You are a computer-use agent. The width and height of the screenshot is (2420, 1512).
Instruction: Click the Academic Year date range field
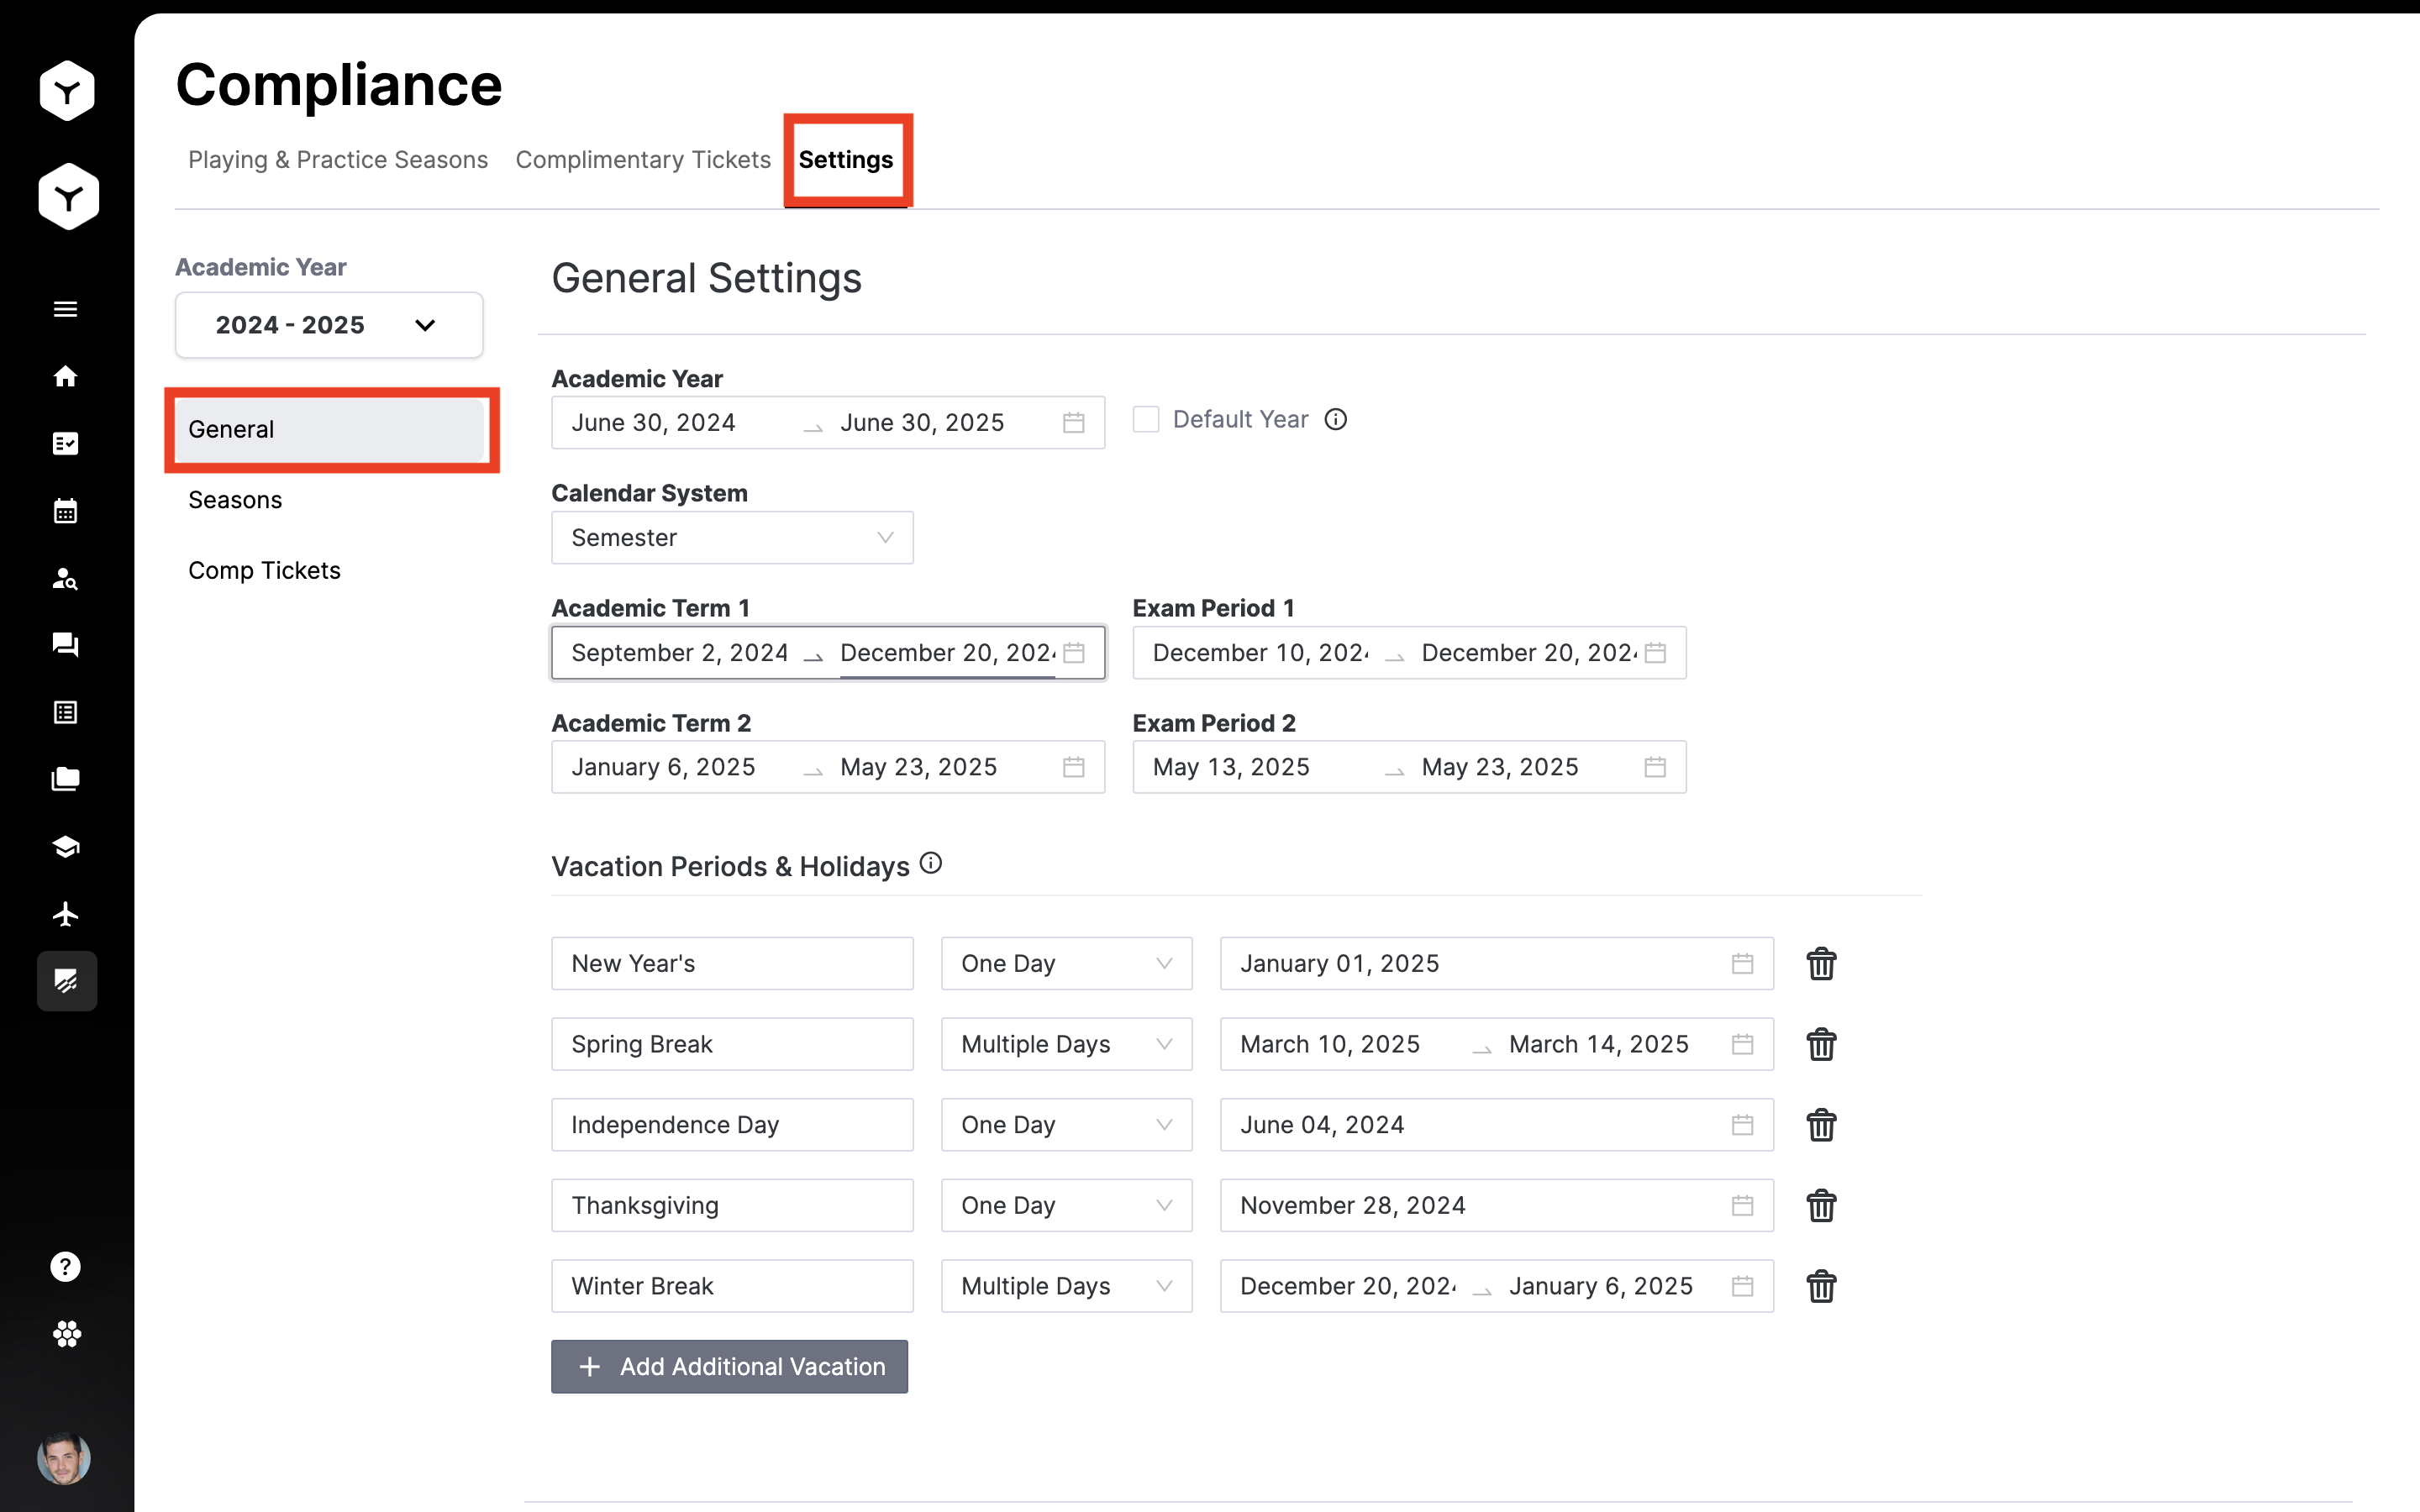pos(828,423)
